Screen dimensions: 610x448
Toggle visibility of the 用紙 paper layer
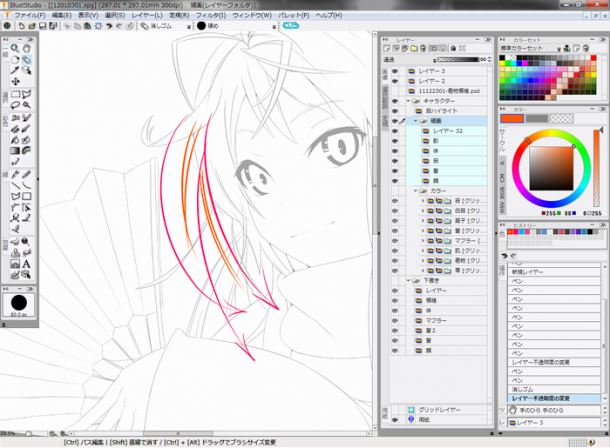[x=395, y=420]
